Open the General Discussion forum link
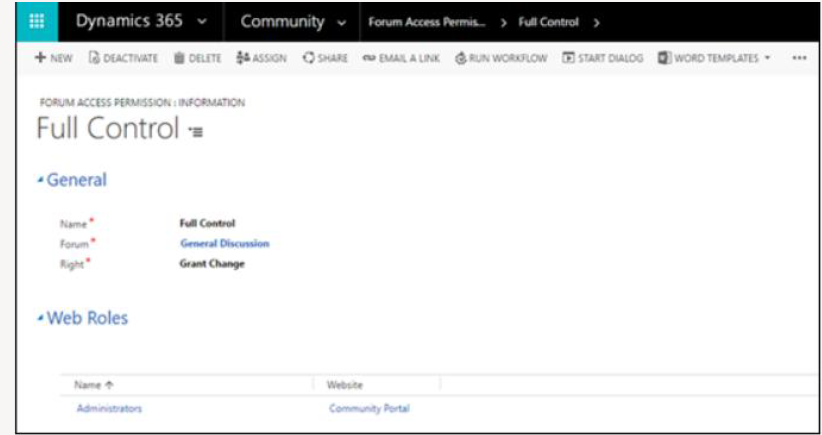Screen dimensions: 822x435 pos(224,244)
